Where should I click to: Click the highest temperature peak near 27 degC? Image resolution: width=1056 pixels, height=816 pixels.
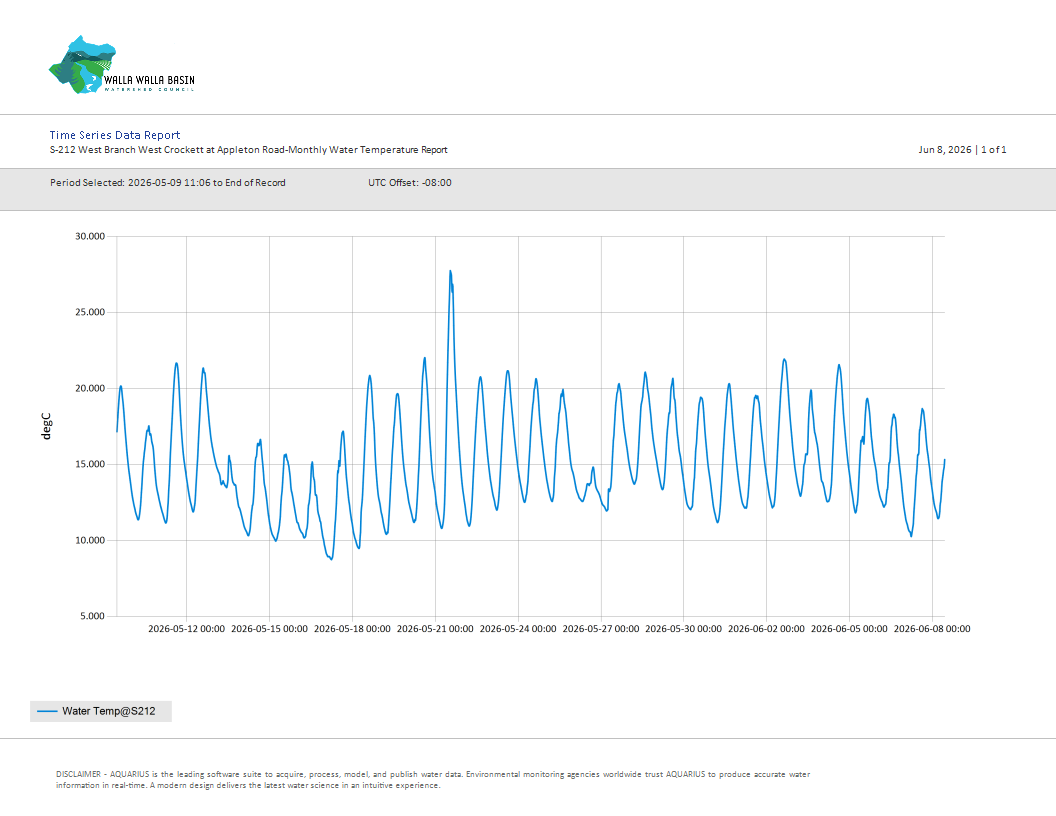pyautogui.click(x=451, y=272)
